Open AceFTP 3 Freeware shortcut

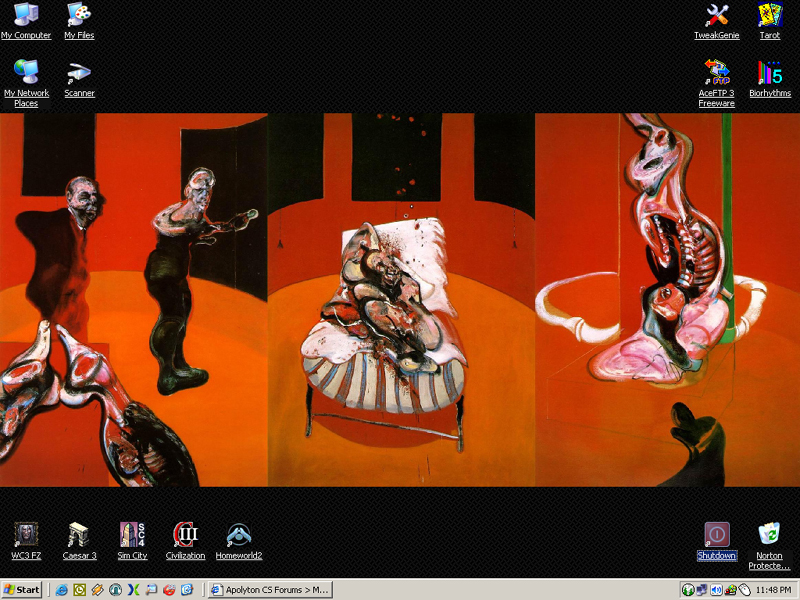[716, 73]
